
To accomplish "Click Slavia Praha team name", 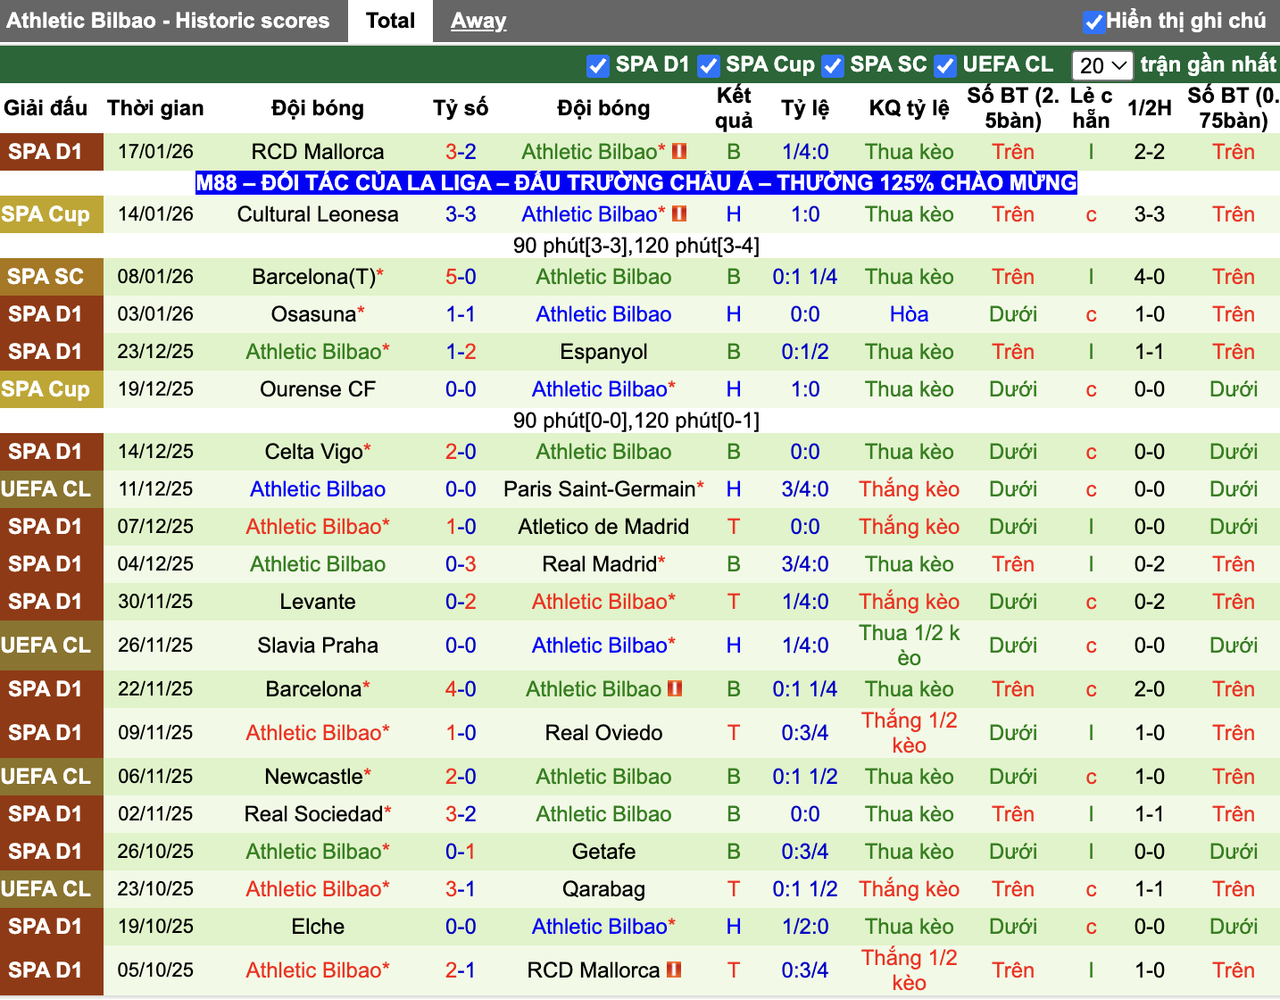I will click(318, 646).
